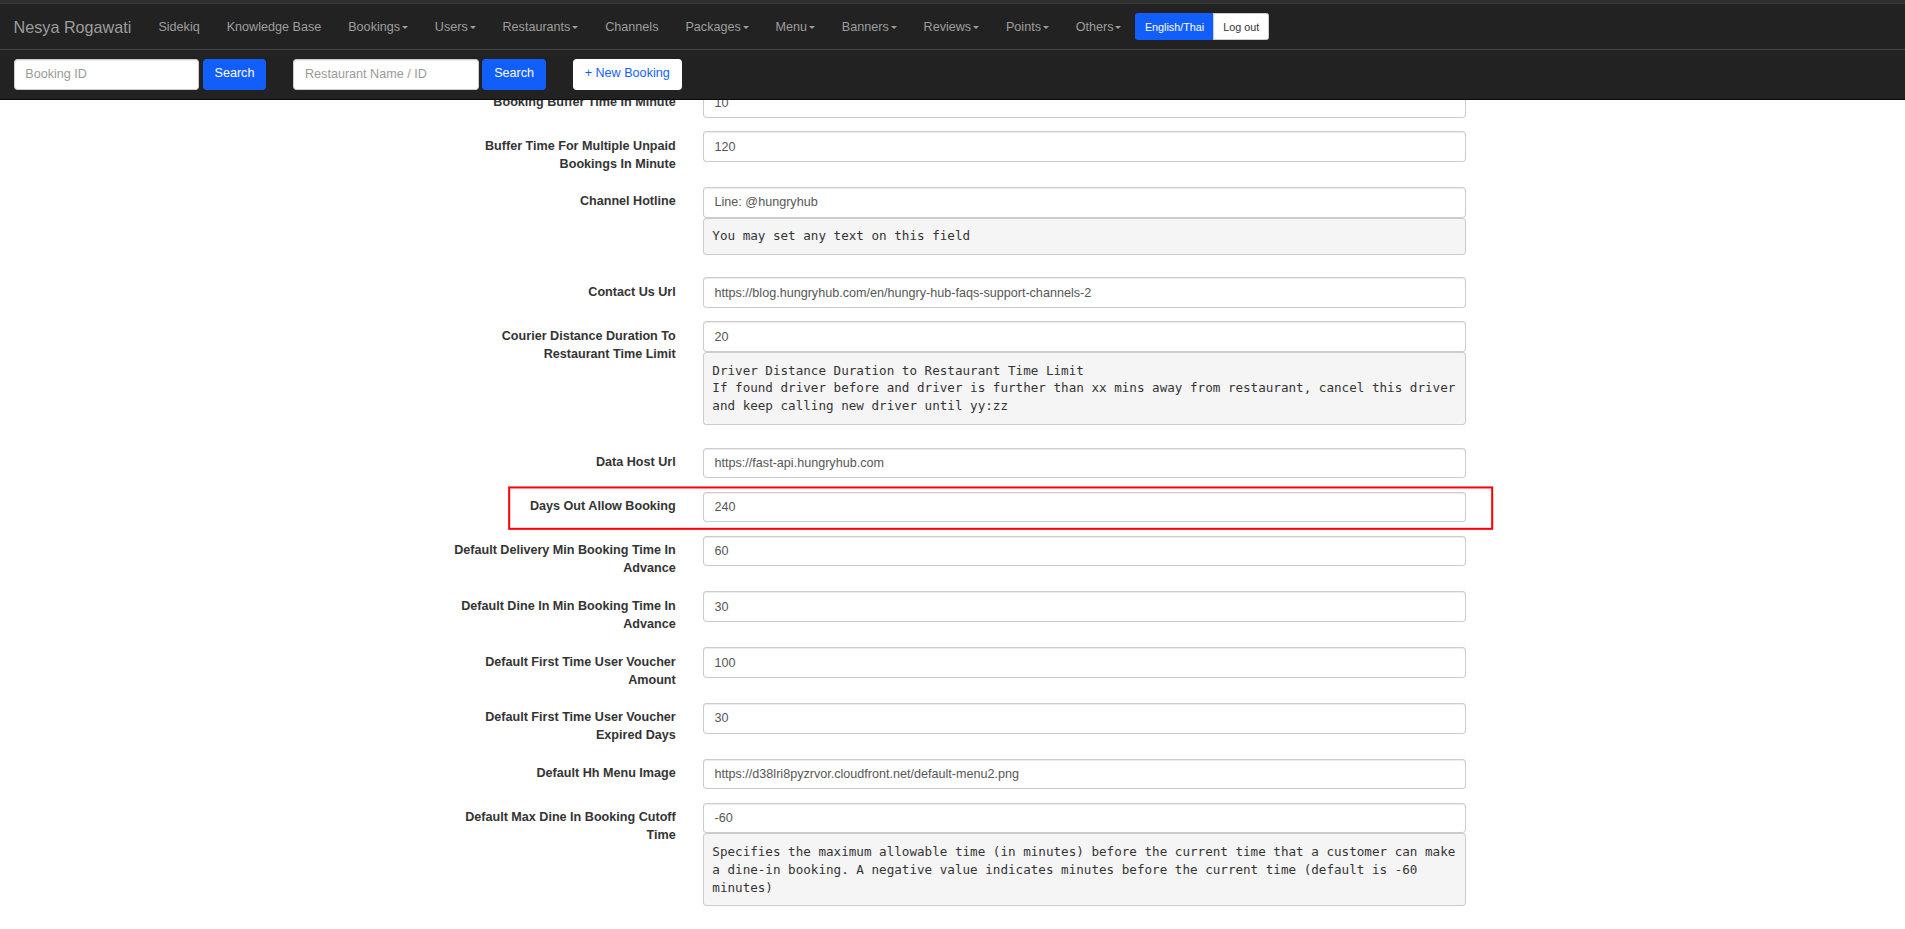The image size is (1905, 929).
Task: Click the Days Out Allow Booking field
Action: click(1083, 507)
